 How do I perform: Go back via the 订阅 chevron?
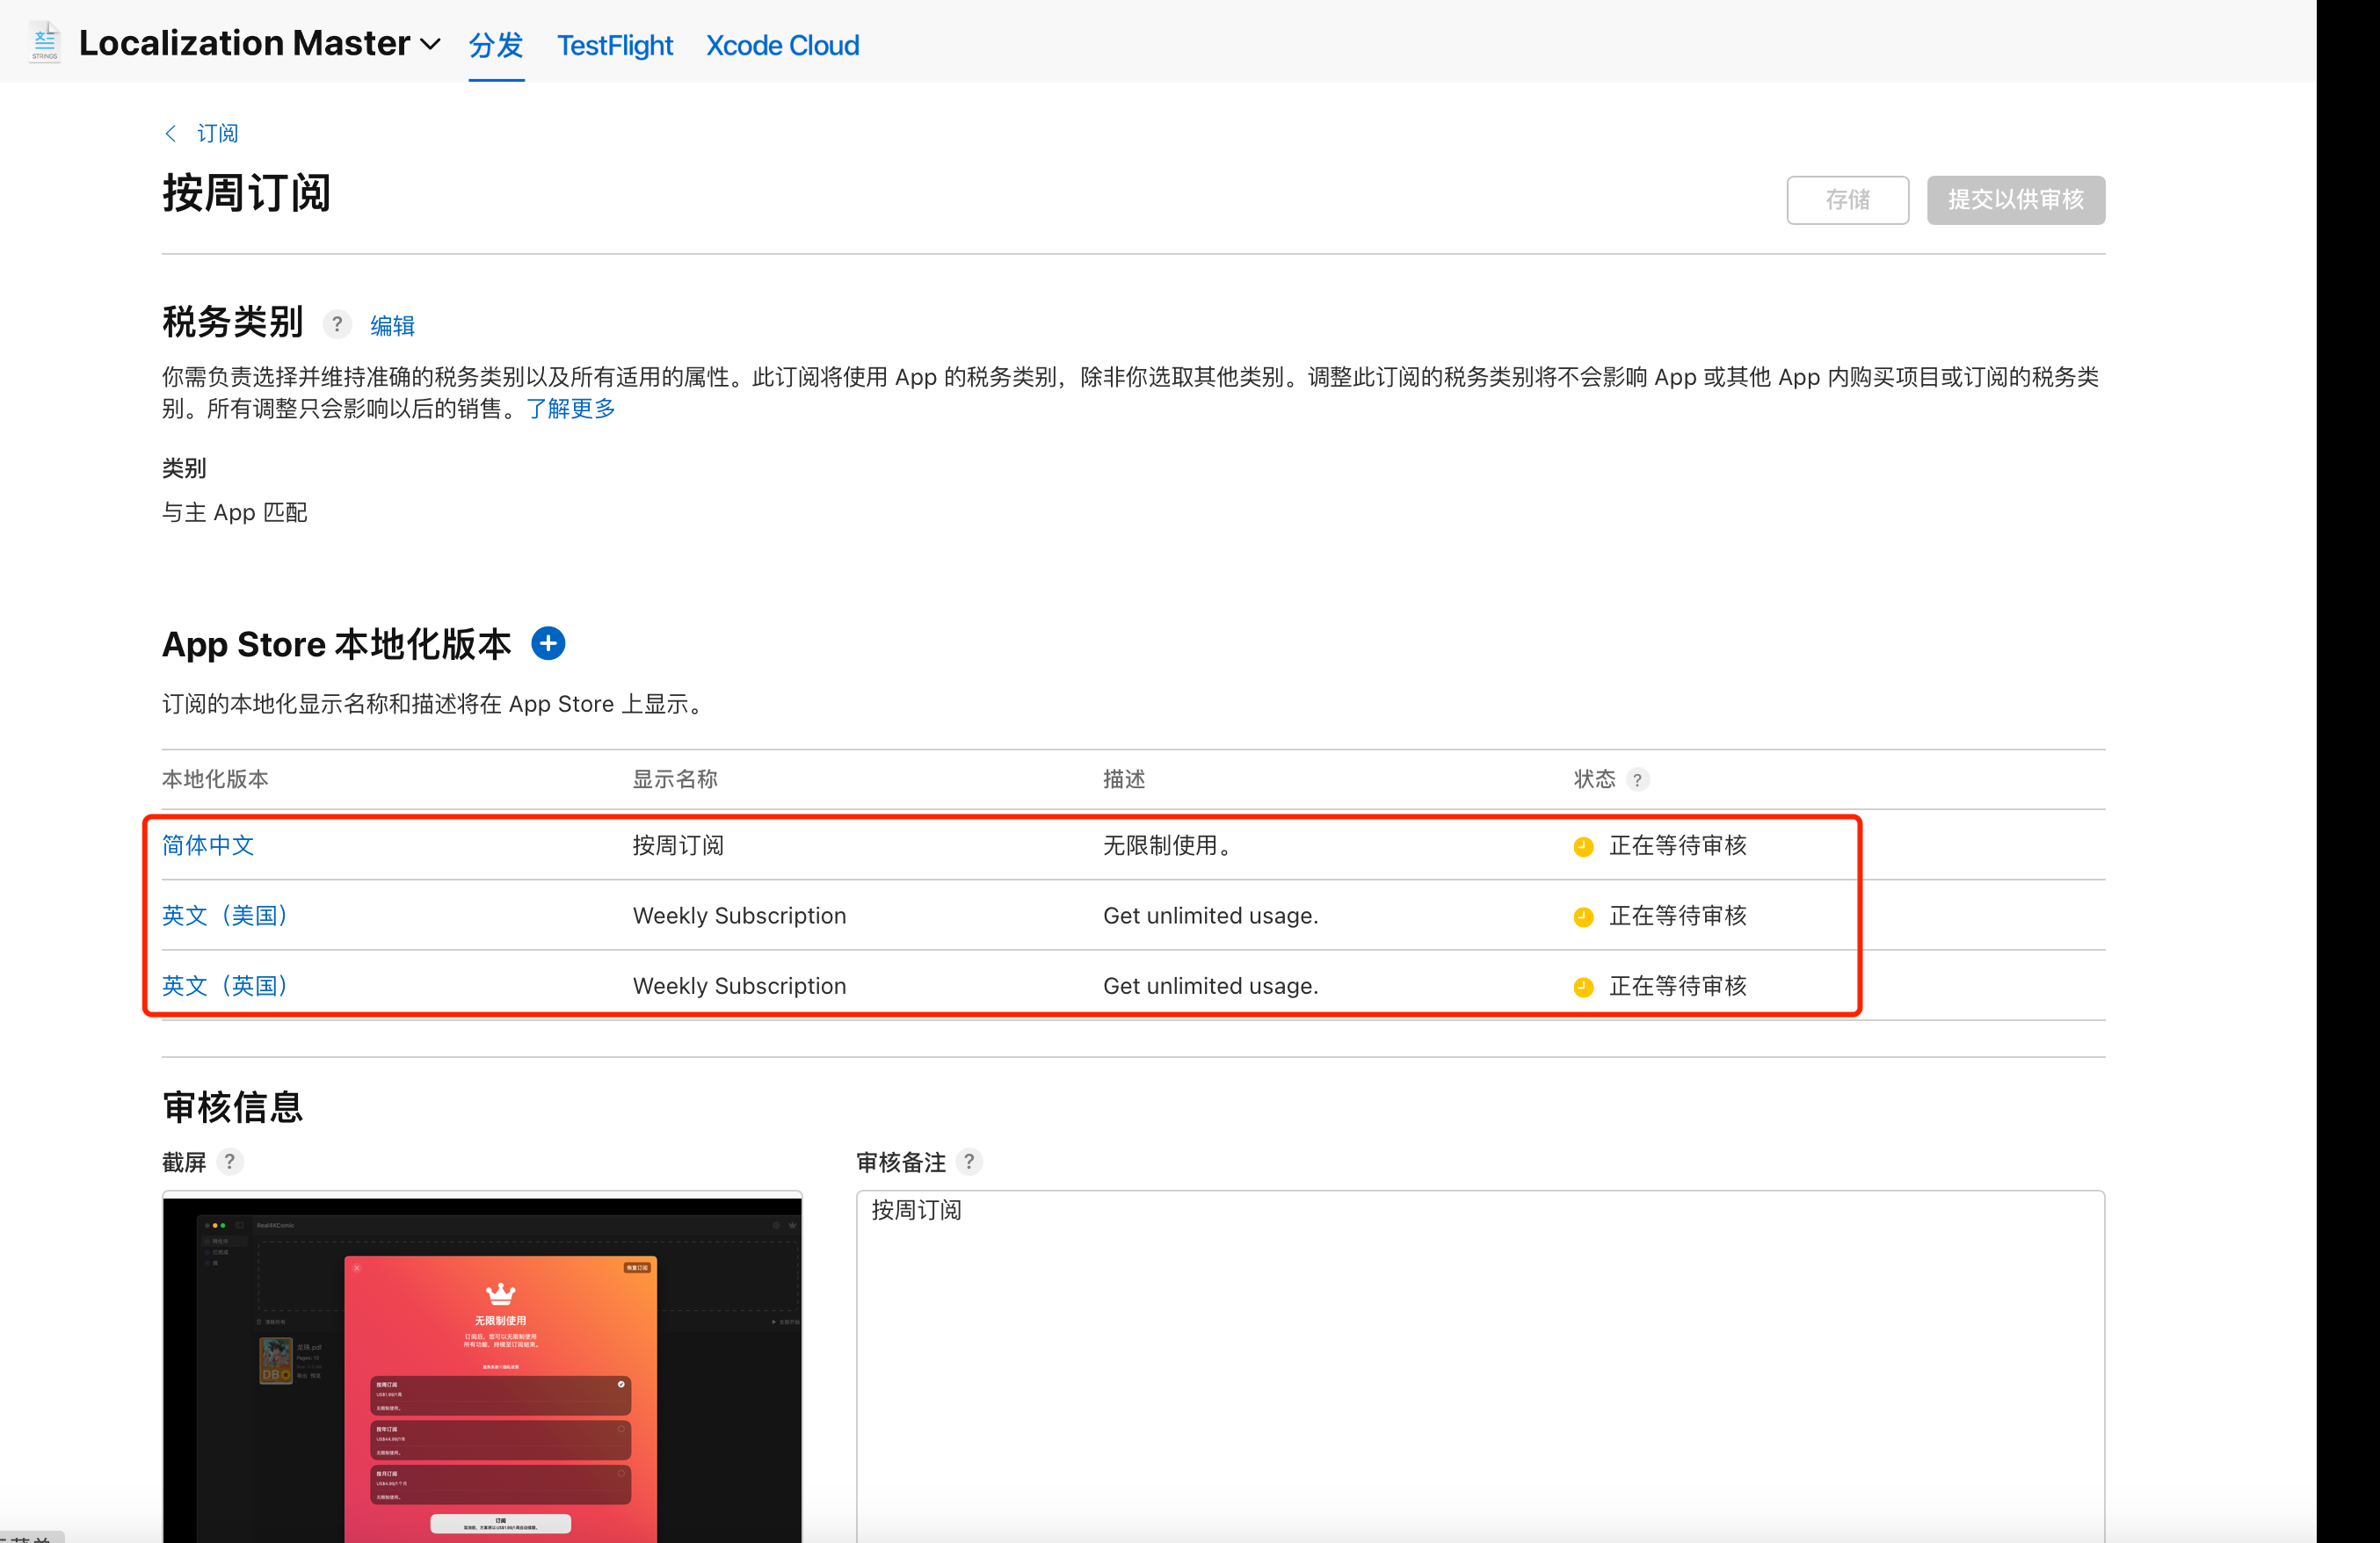pyautogui.click(x=171, y=133)
